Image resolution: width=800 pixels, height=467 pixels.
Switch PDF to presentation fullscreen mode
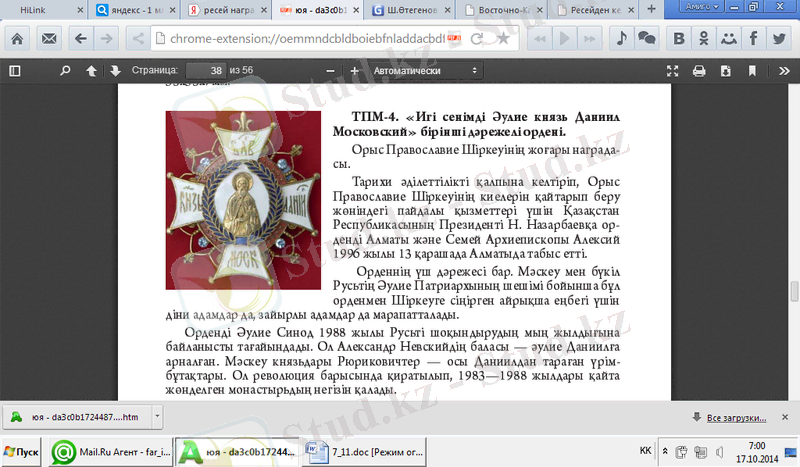coord(673,71)
